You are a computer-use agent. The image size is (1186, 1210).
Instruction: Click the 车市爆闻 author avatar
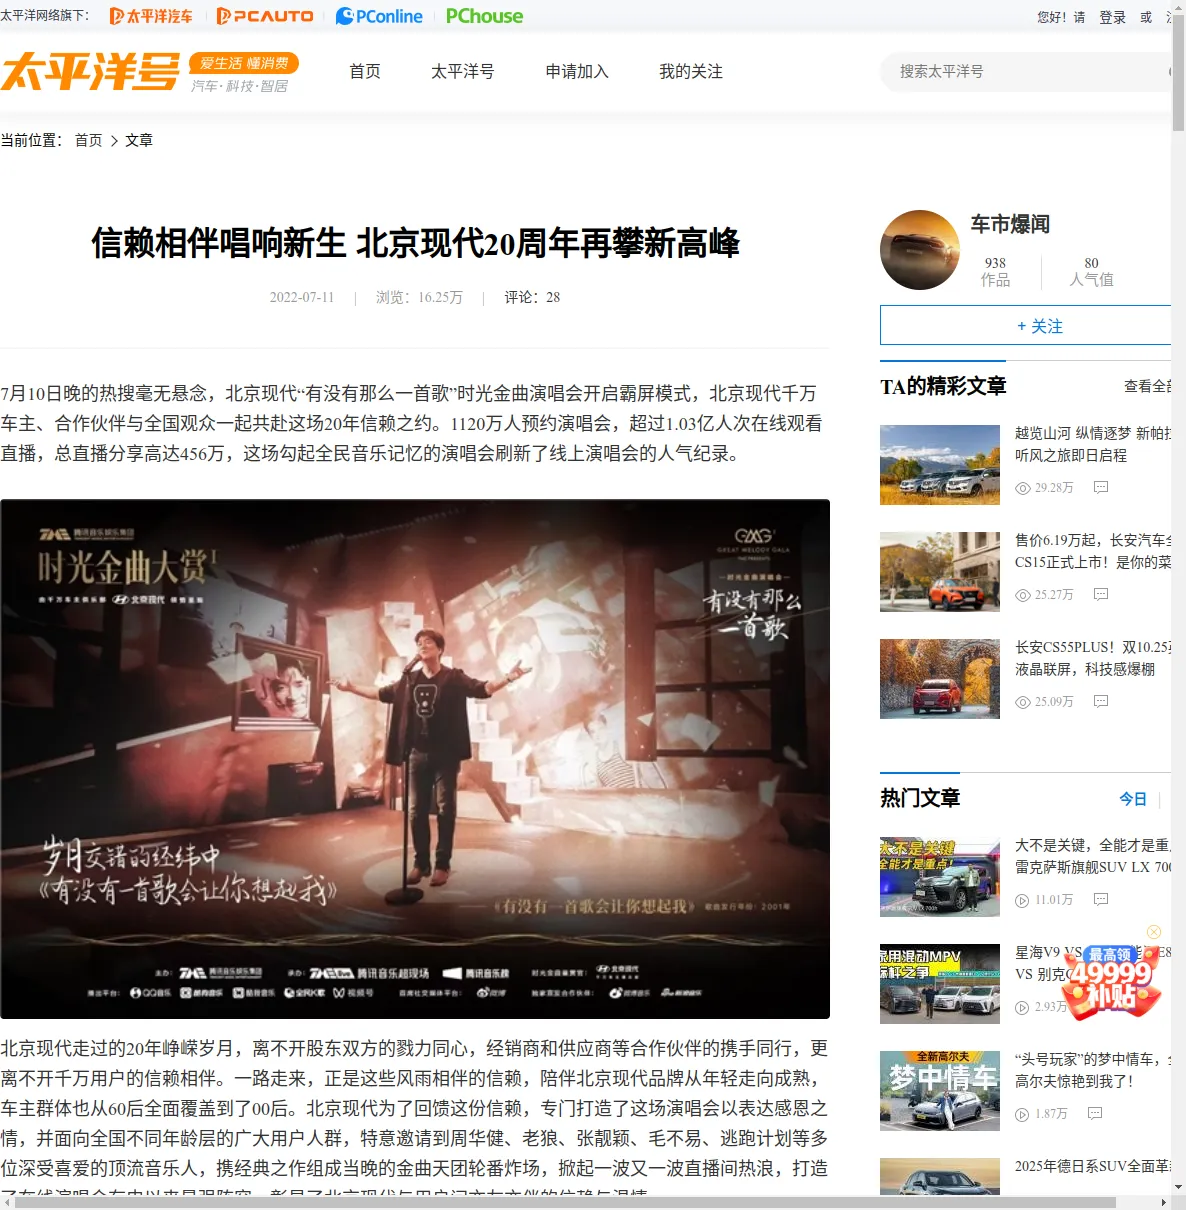click(920, 250)
